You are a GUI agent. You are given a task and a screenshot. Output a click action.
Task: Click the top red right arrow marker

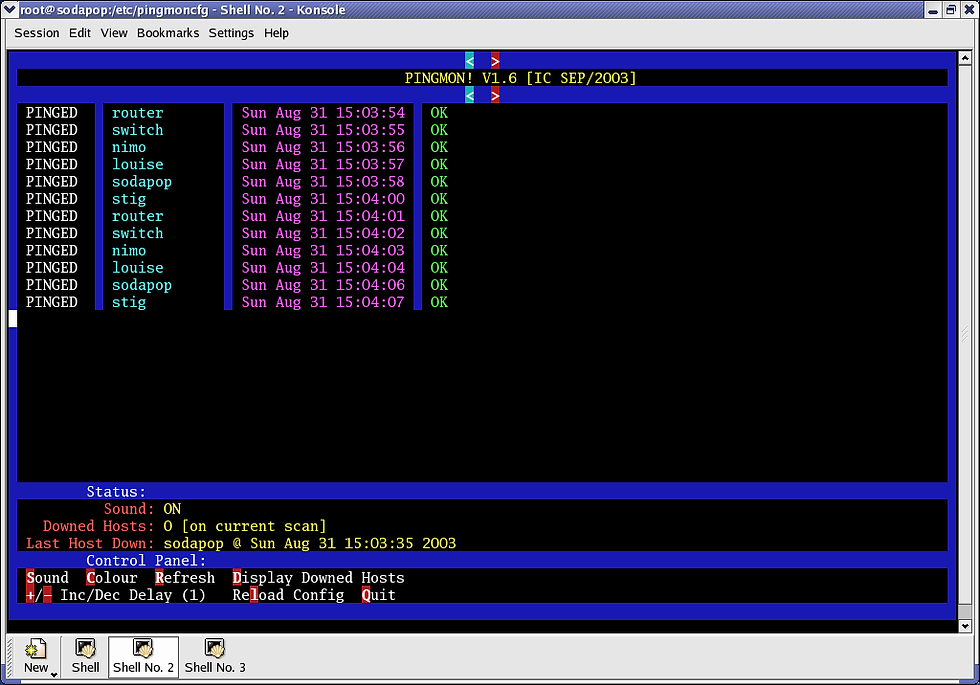click(495, 61)
